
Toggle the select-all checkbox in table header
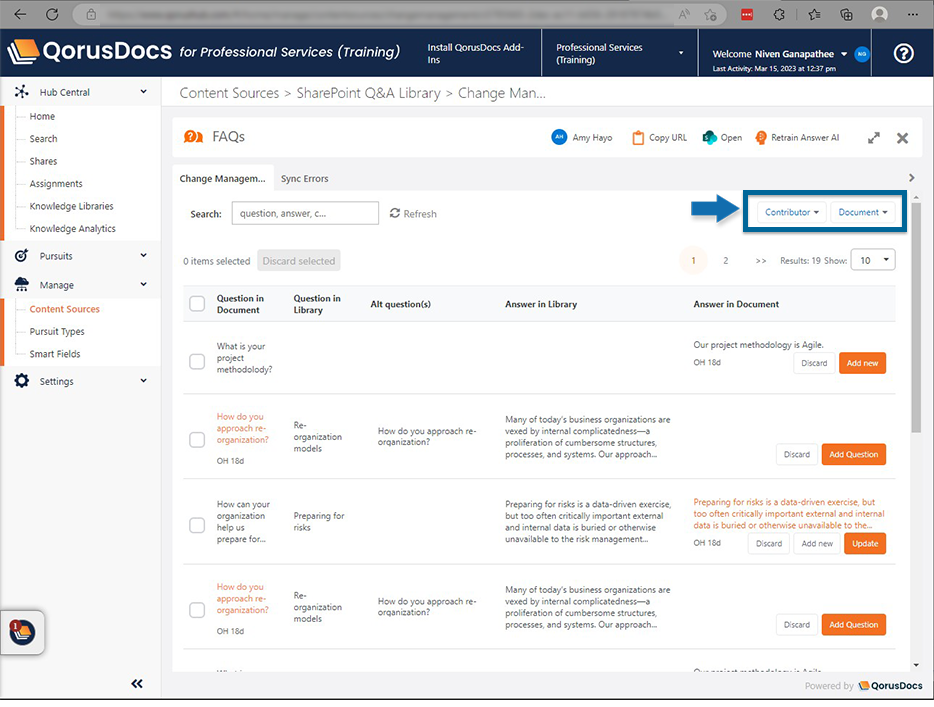[197, 304]
